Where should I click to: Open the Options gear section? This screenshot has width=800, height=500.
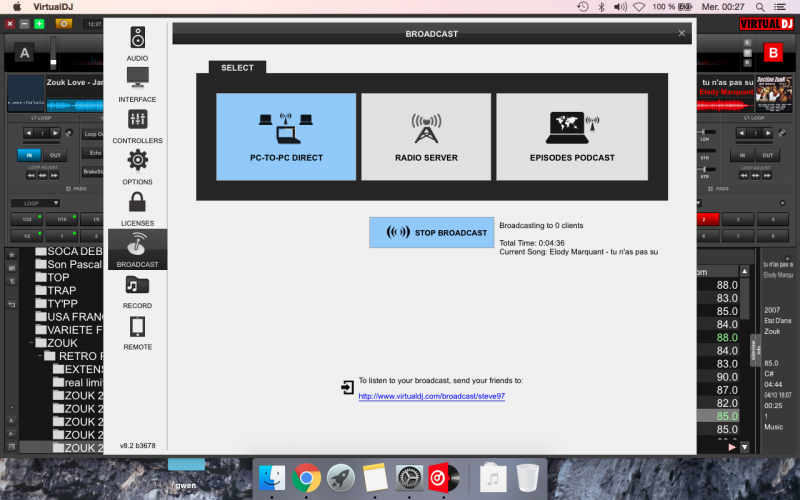click(x=137, y=167)
